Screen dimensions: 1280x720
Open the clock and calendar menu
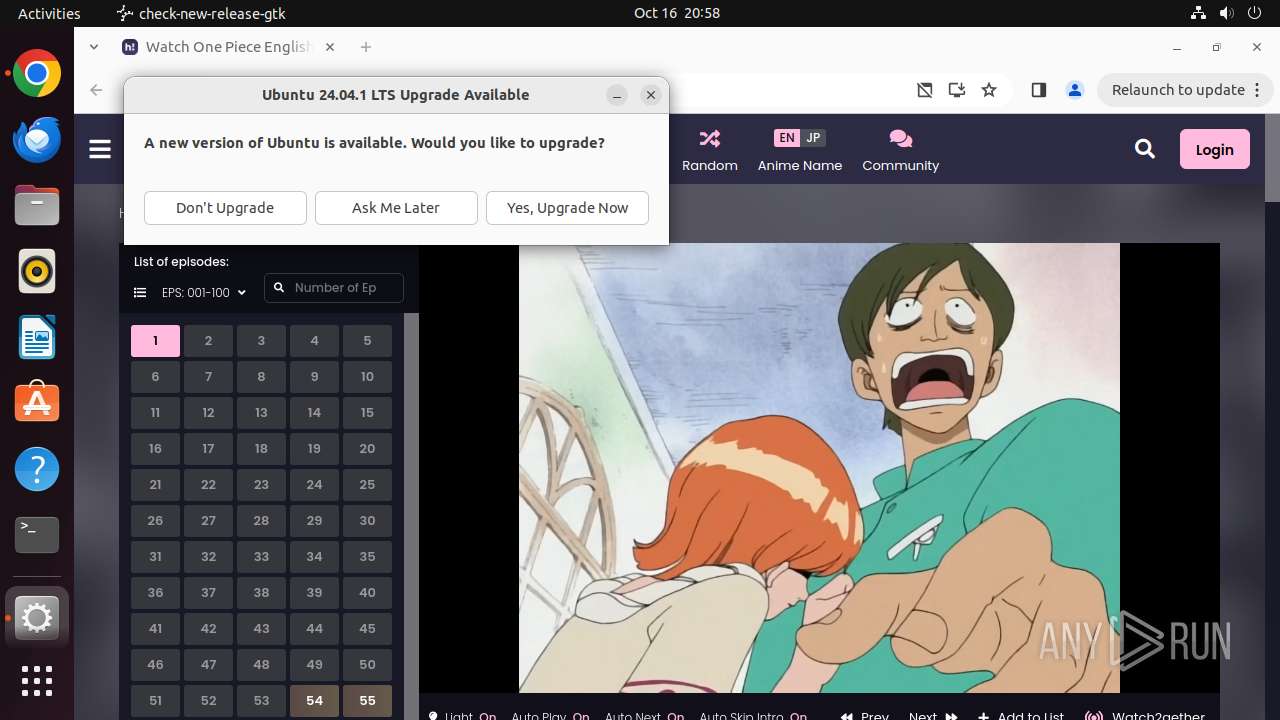click(x=676, y=13)
